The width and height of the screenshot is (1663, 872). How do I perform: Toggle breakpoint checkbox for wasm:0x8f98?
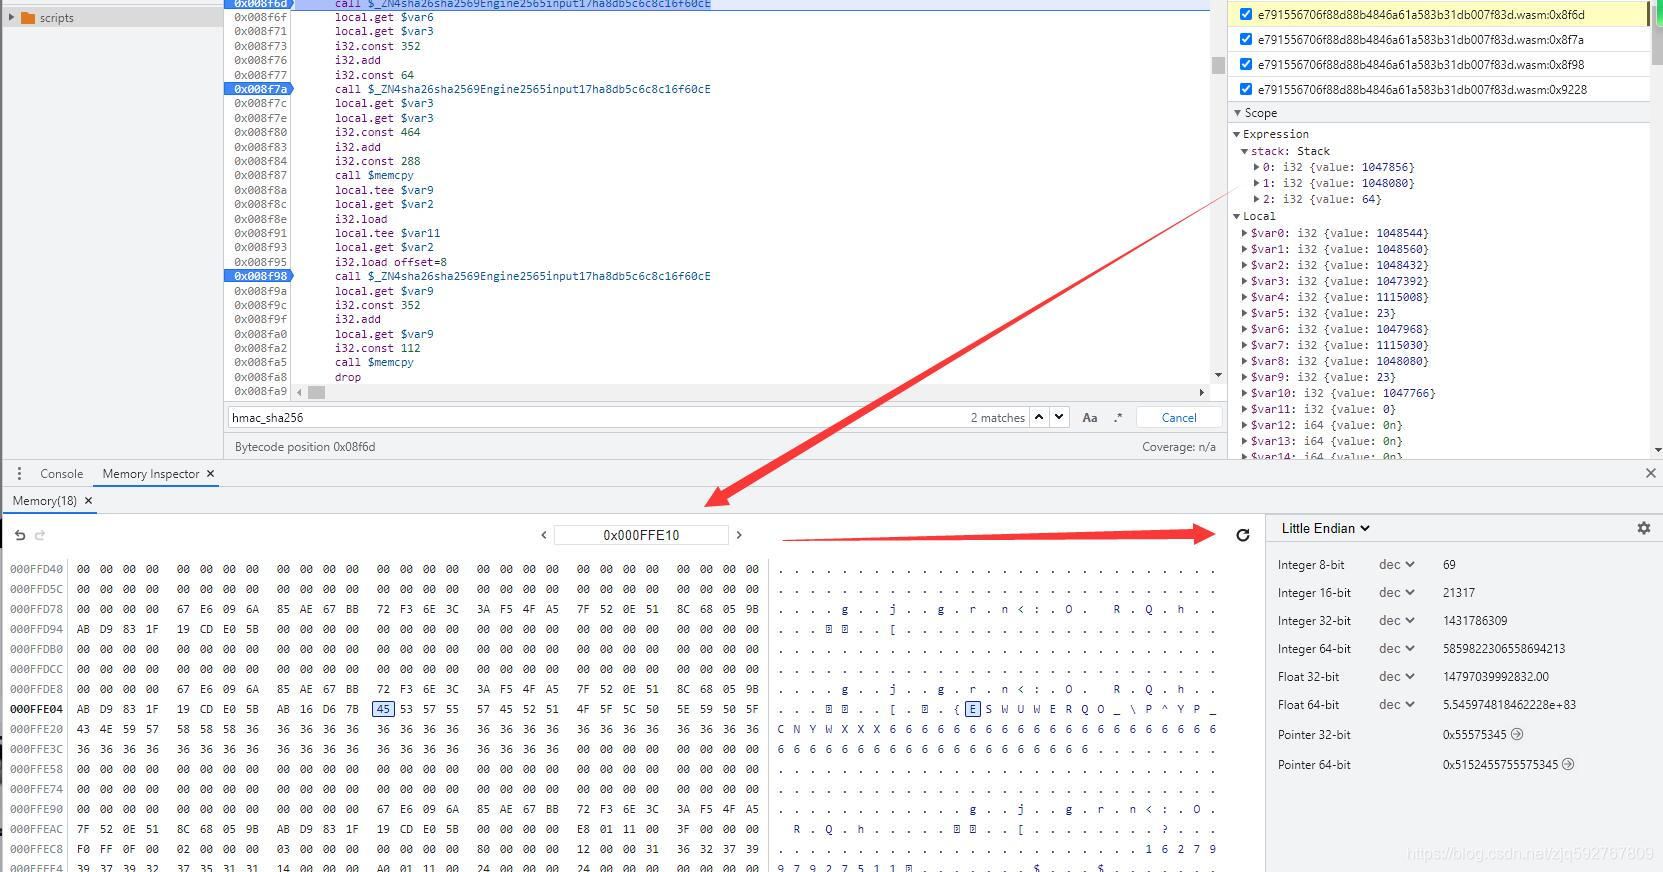[x=1245, y=64]
